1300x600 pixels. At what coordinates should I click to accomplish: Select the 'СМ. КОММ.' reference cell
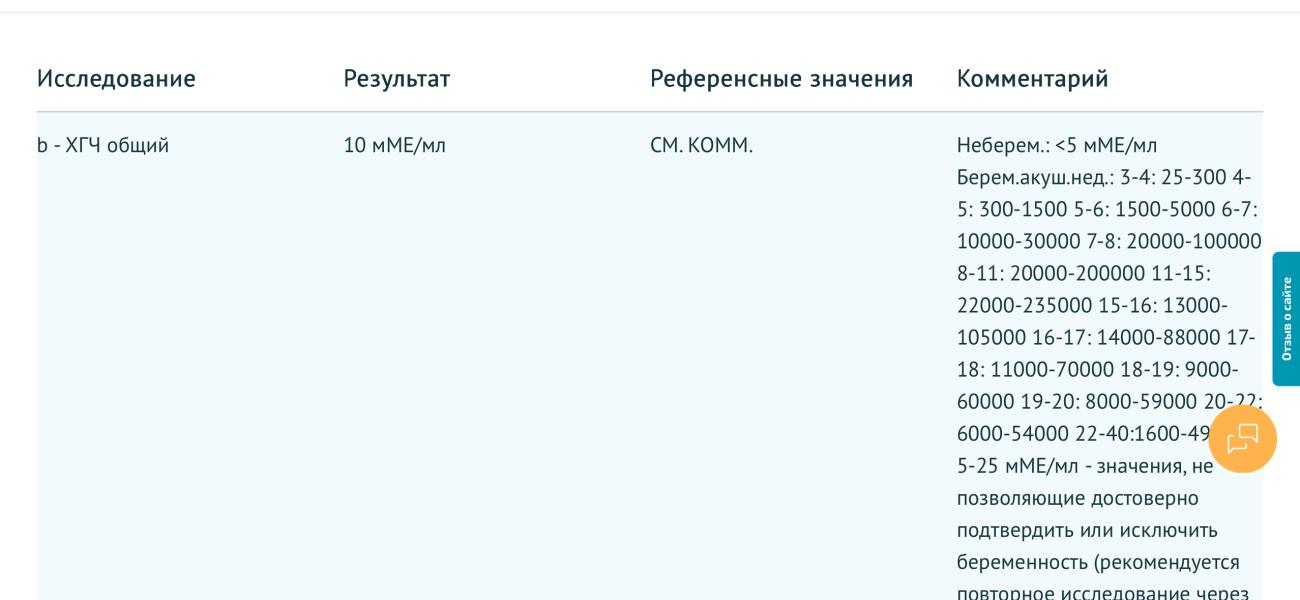click(701, 146)
